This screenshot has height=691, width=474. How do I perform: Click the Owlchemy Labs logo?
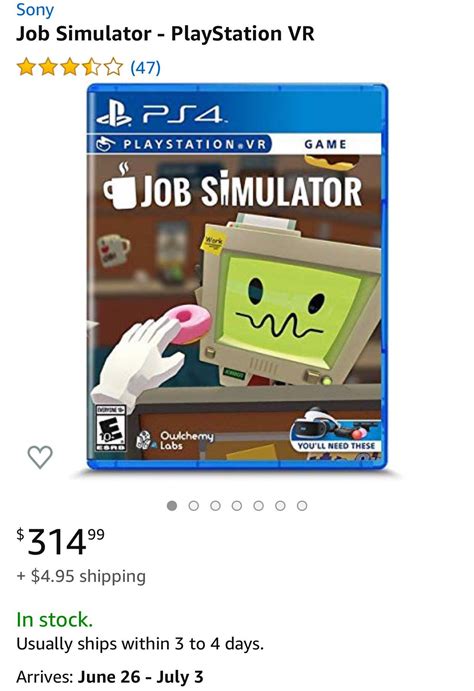pyautogui.click(x=175, y=440)
